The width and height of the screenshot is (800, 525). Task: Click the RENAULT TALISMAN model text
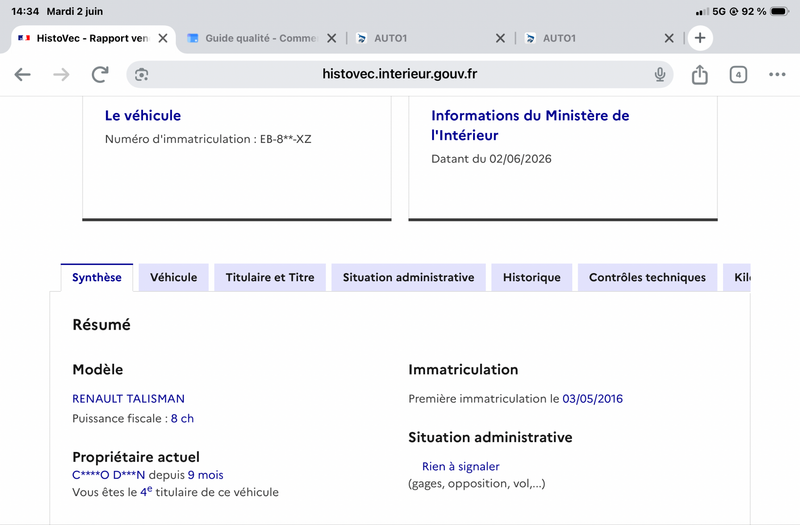click(x=129, y=398)
